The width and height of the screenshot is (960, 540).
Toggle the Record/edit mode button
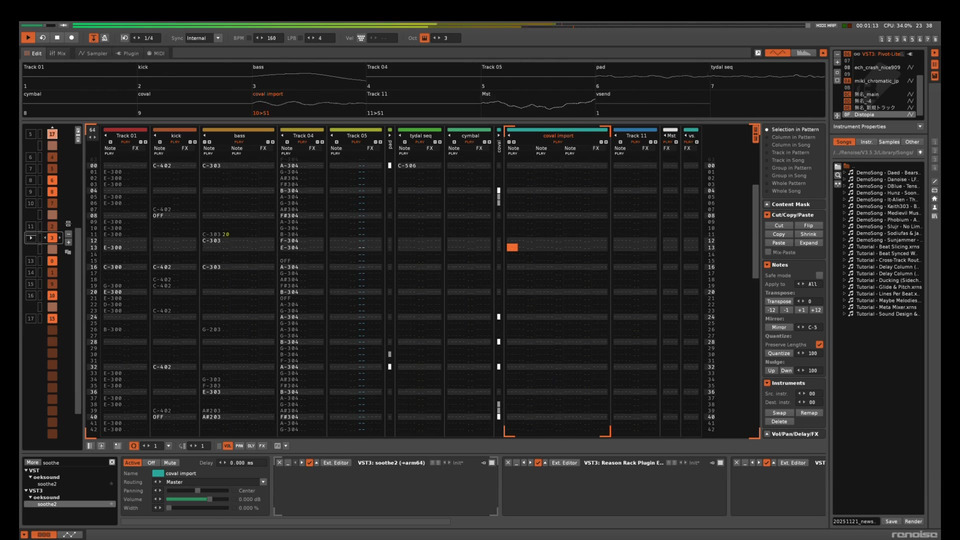pyautogui.click(x=72, y=38)
